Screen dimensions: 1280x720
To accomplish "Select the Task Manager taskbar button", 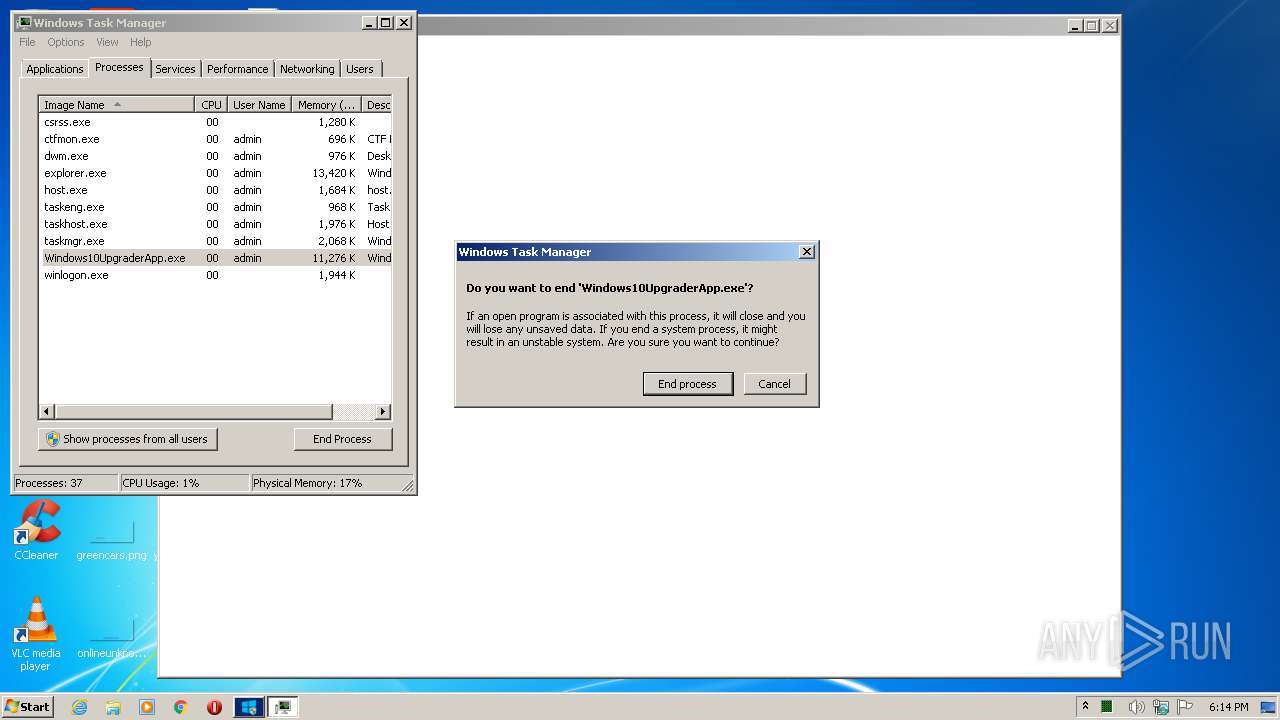I will pyautogui.click(x=283, y=707).
